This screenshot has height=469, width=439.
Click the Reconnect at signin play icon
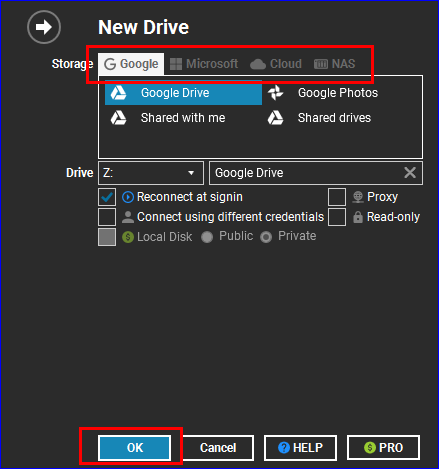128,197
